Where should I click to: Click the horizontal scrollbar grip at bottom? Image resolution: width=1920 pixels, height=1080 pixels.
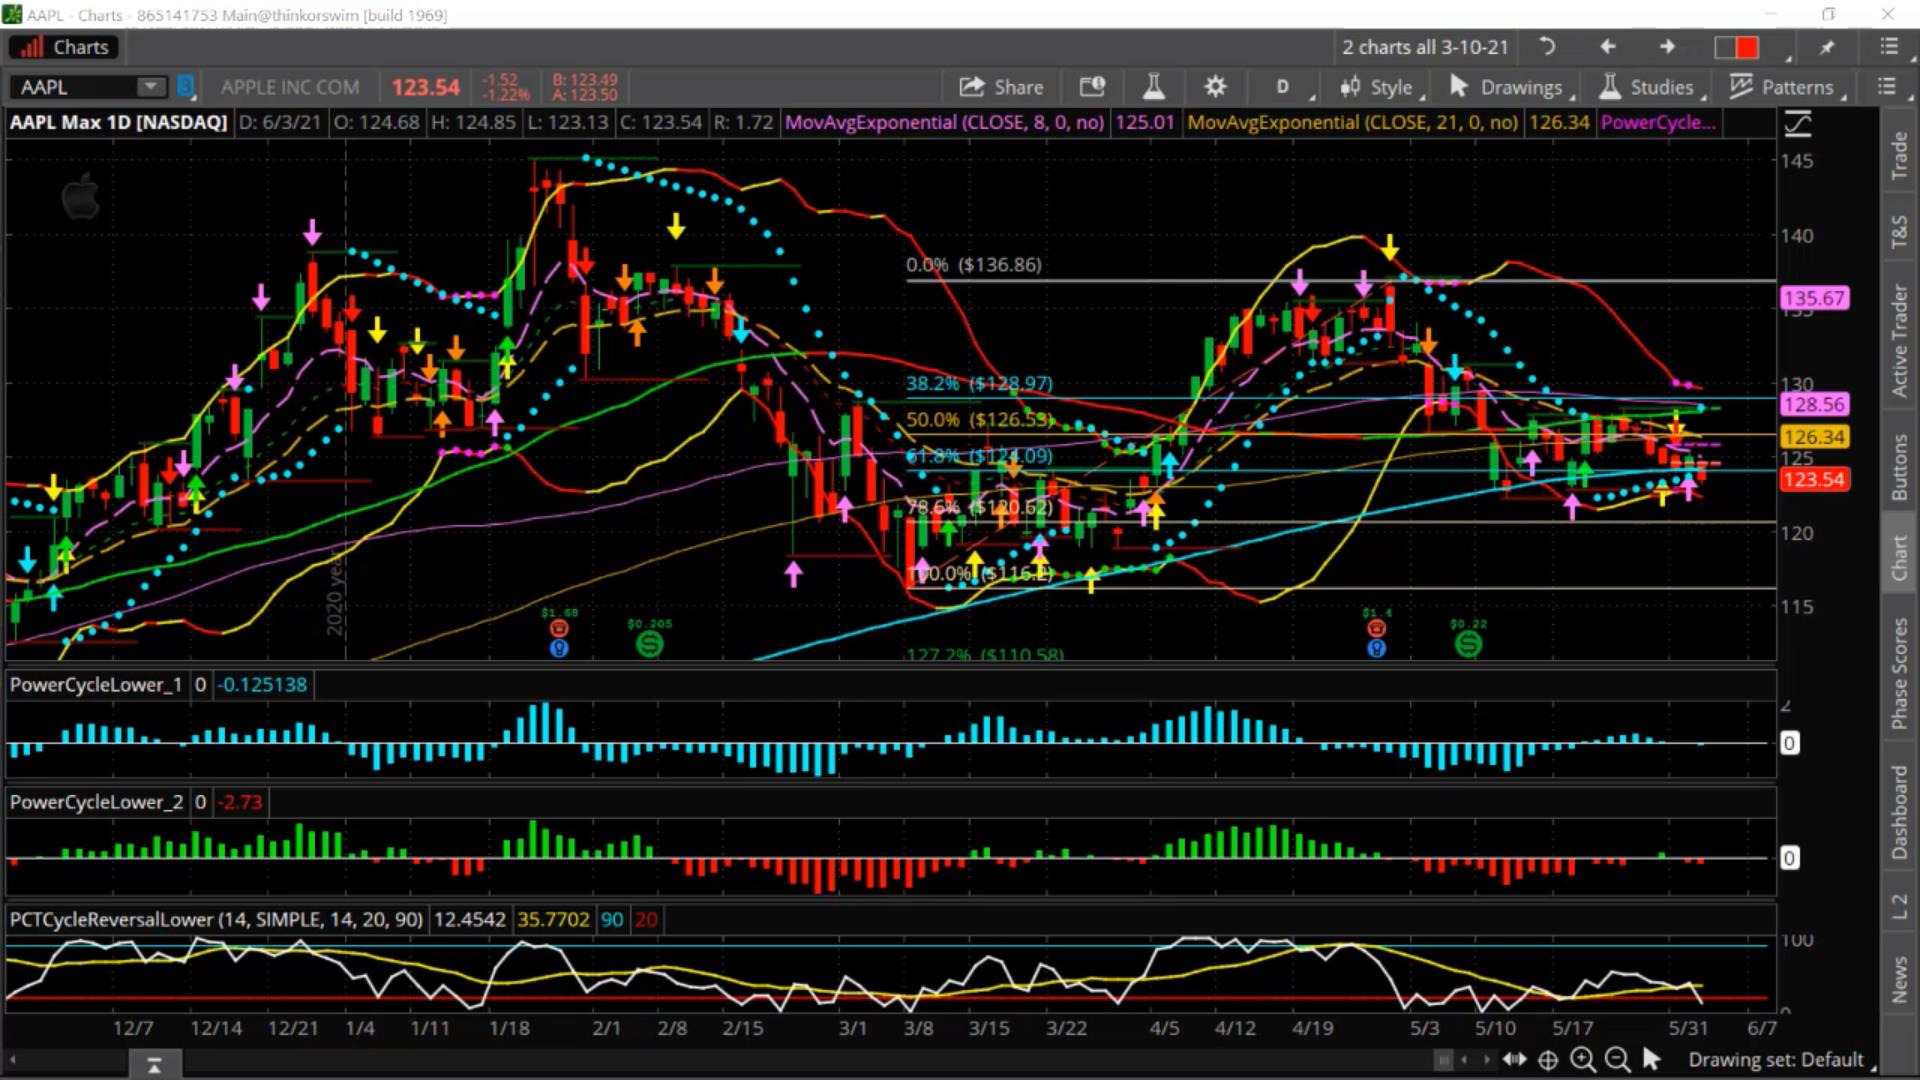pos(1442,1059)
